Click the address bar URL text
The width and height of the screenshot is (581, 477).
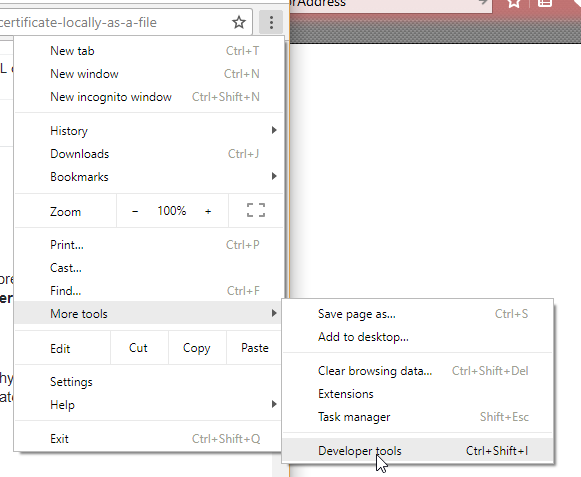point(78,23)
